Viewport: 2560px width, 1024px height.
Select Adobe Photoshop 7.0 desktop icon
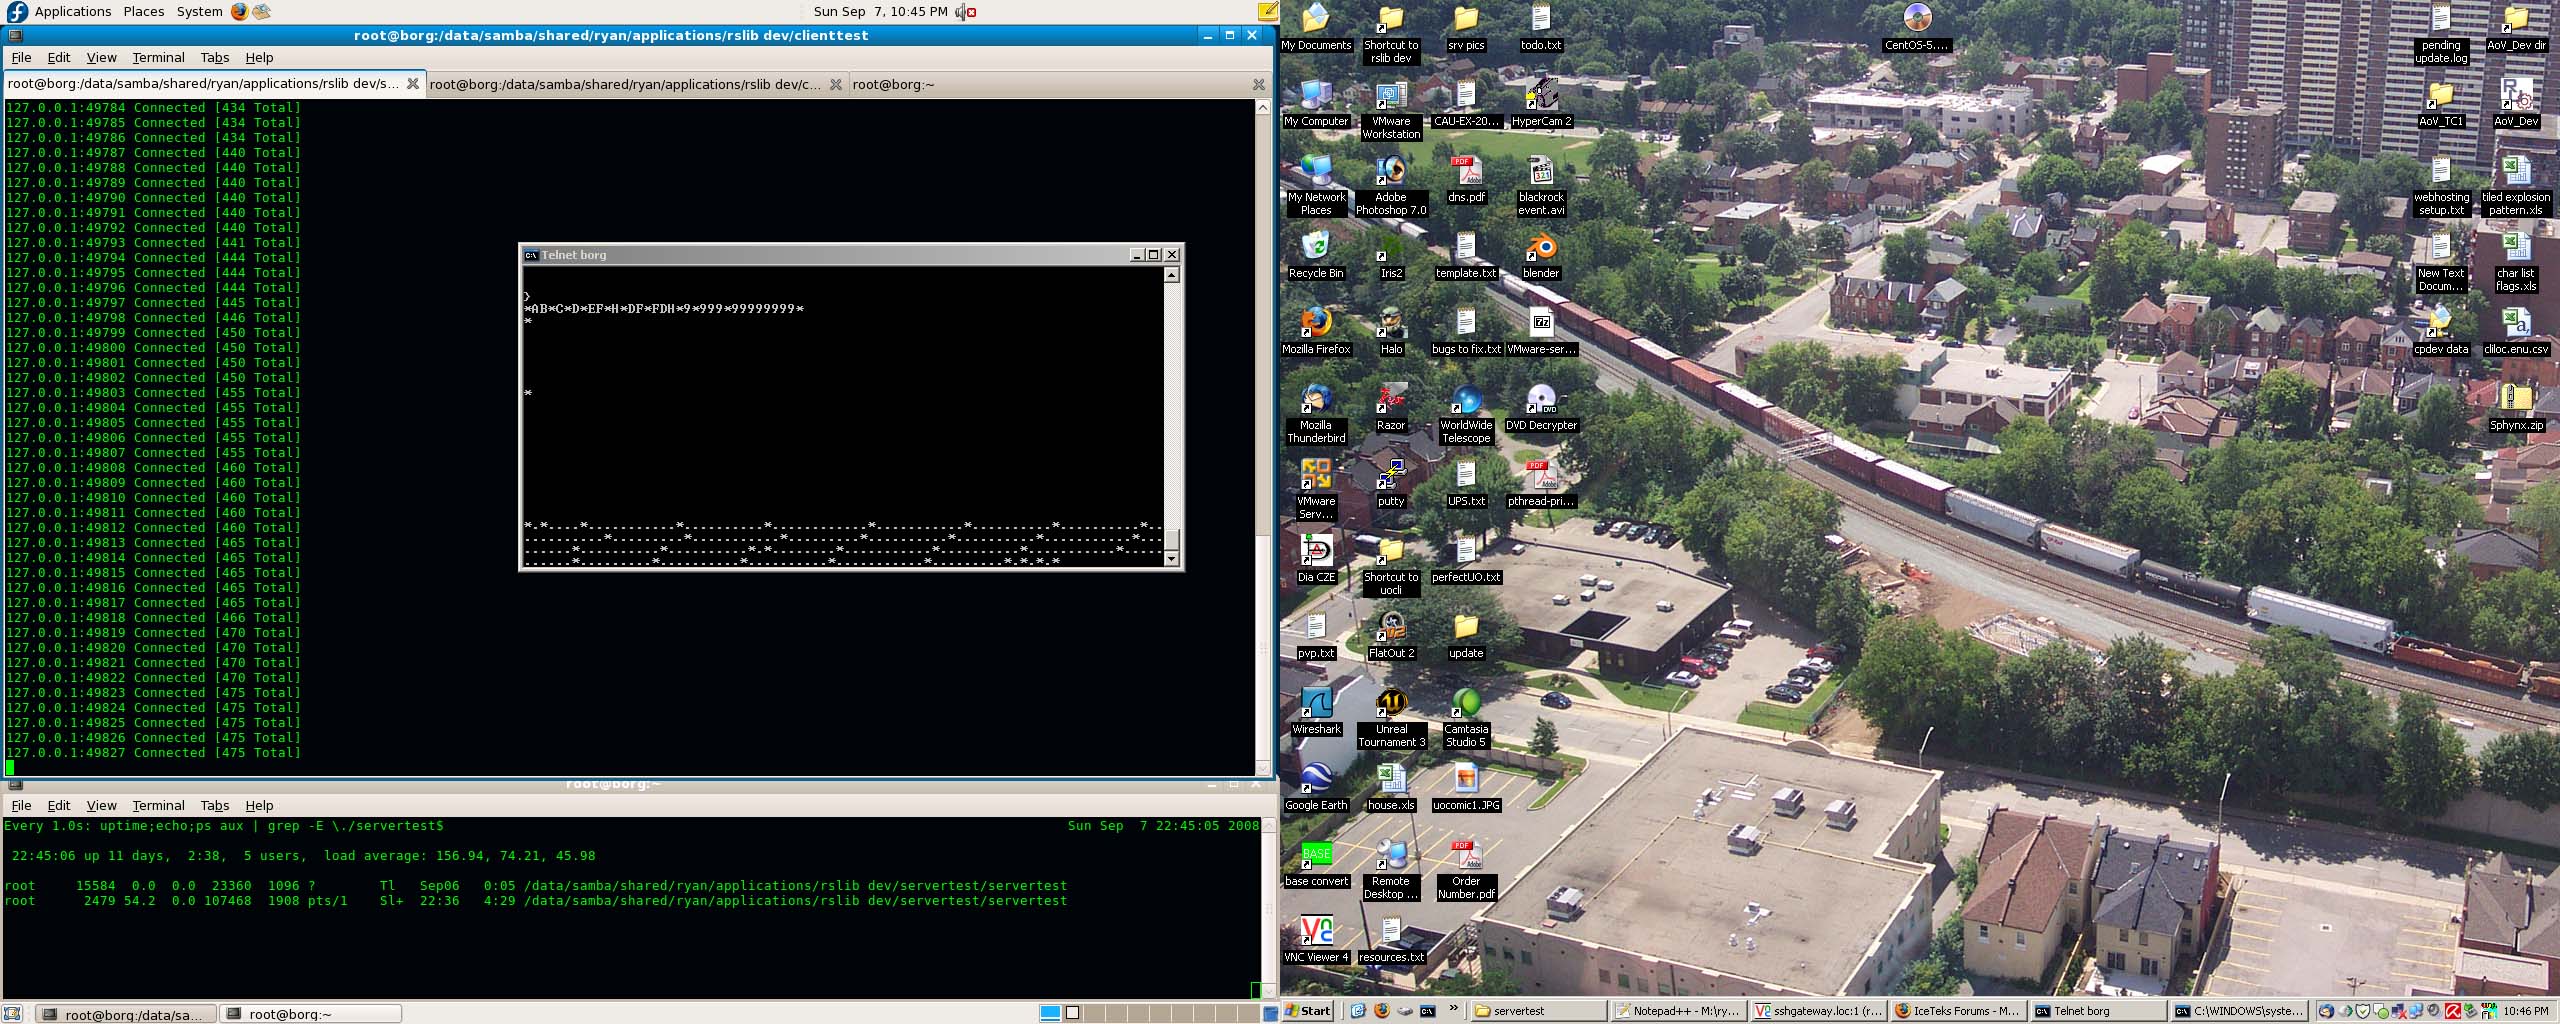1391,186
